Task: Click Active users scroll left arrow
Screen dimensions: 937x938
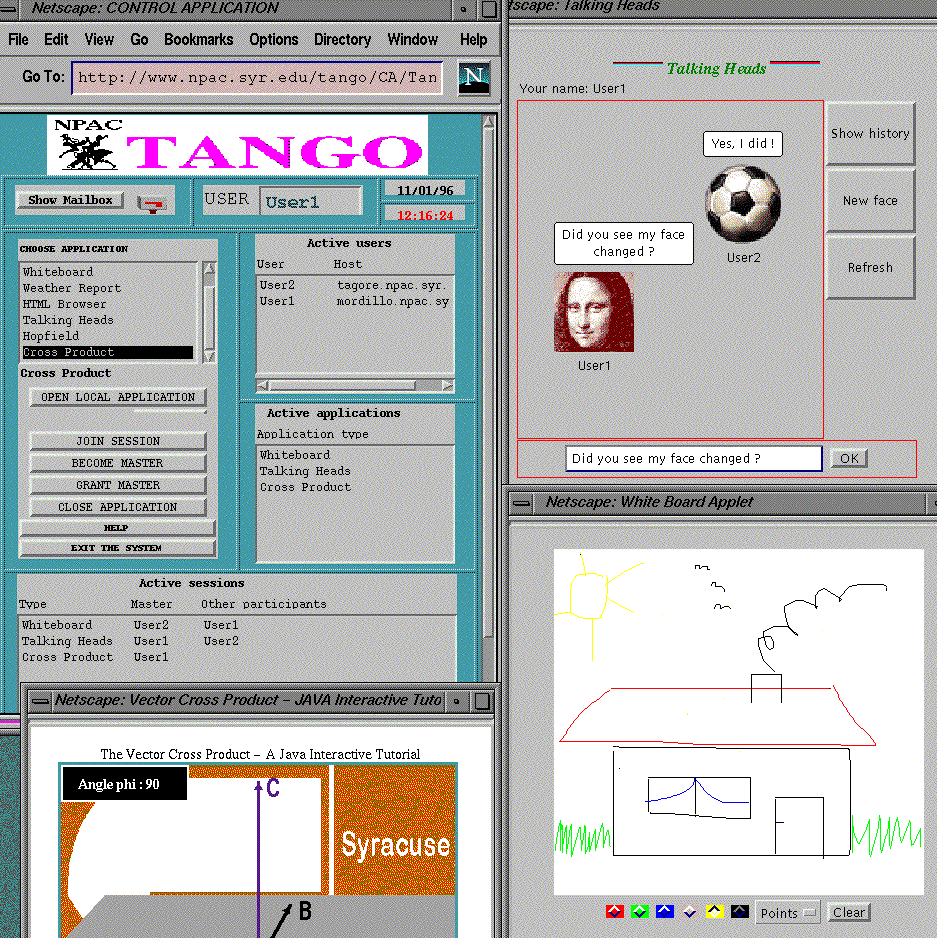Action: (263, 386)
